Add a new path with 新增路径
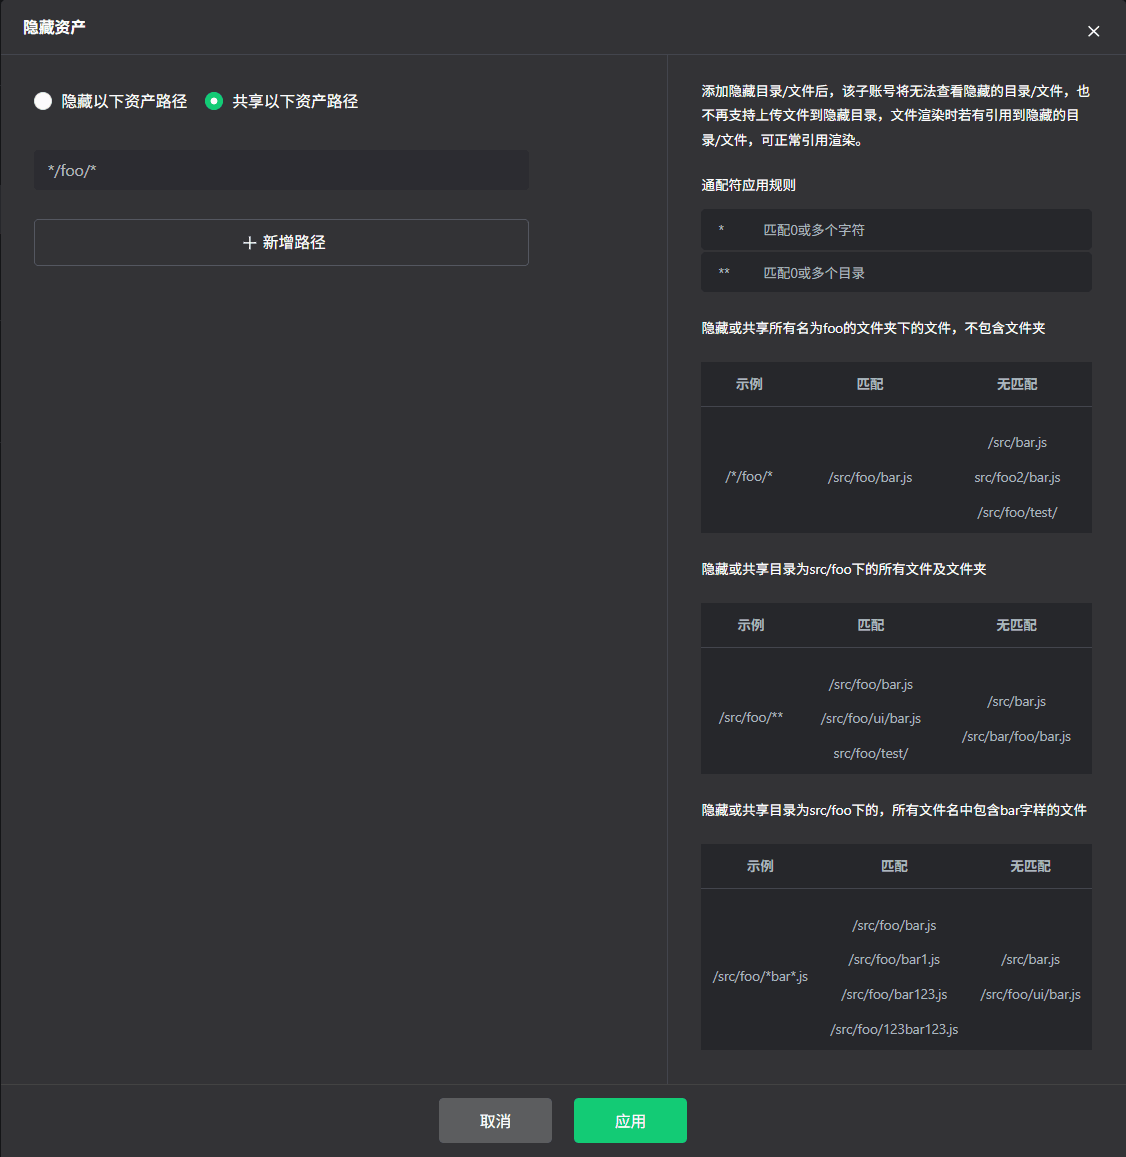The image size is (1126, 1157). [x=281, y=242]
